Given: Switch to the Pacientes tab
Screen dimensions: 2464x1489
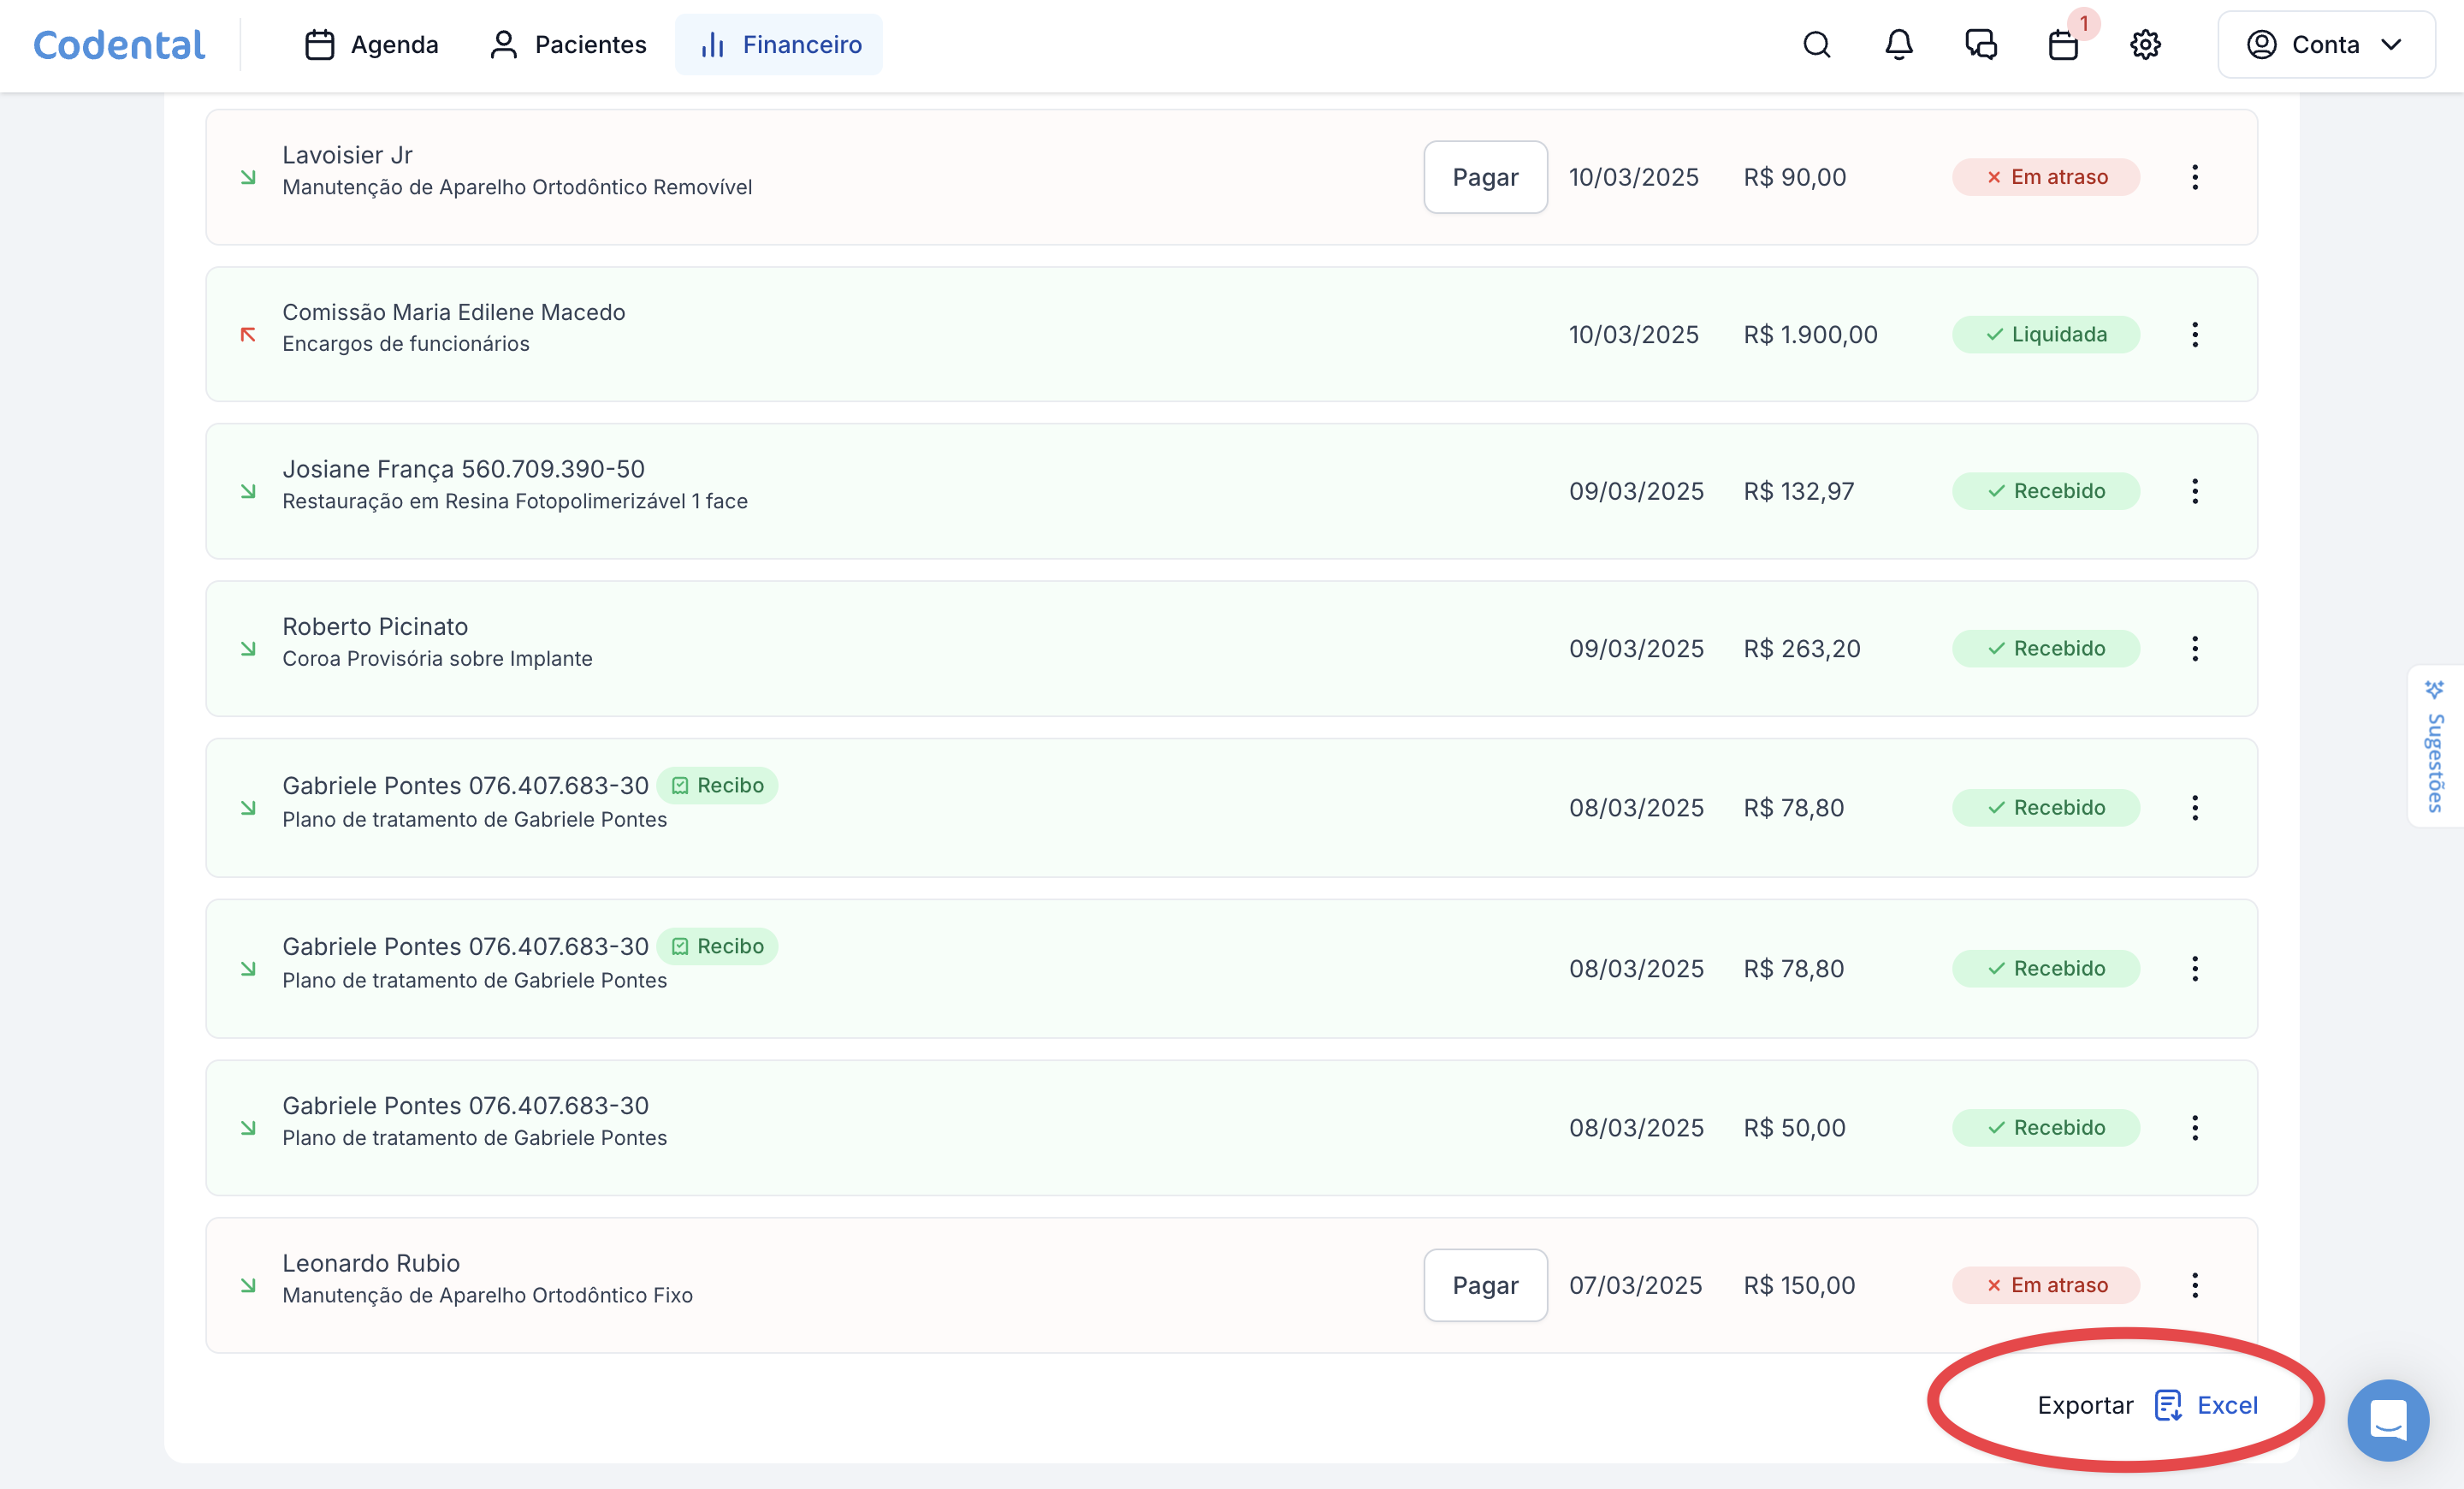Looking at the screenshot, I should point(567,45).
